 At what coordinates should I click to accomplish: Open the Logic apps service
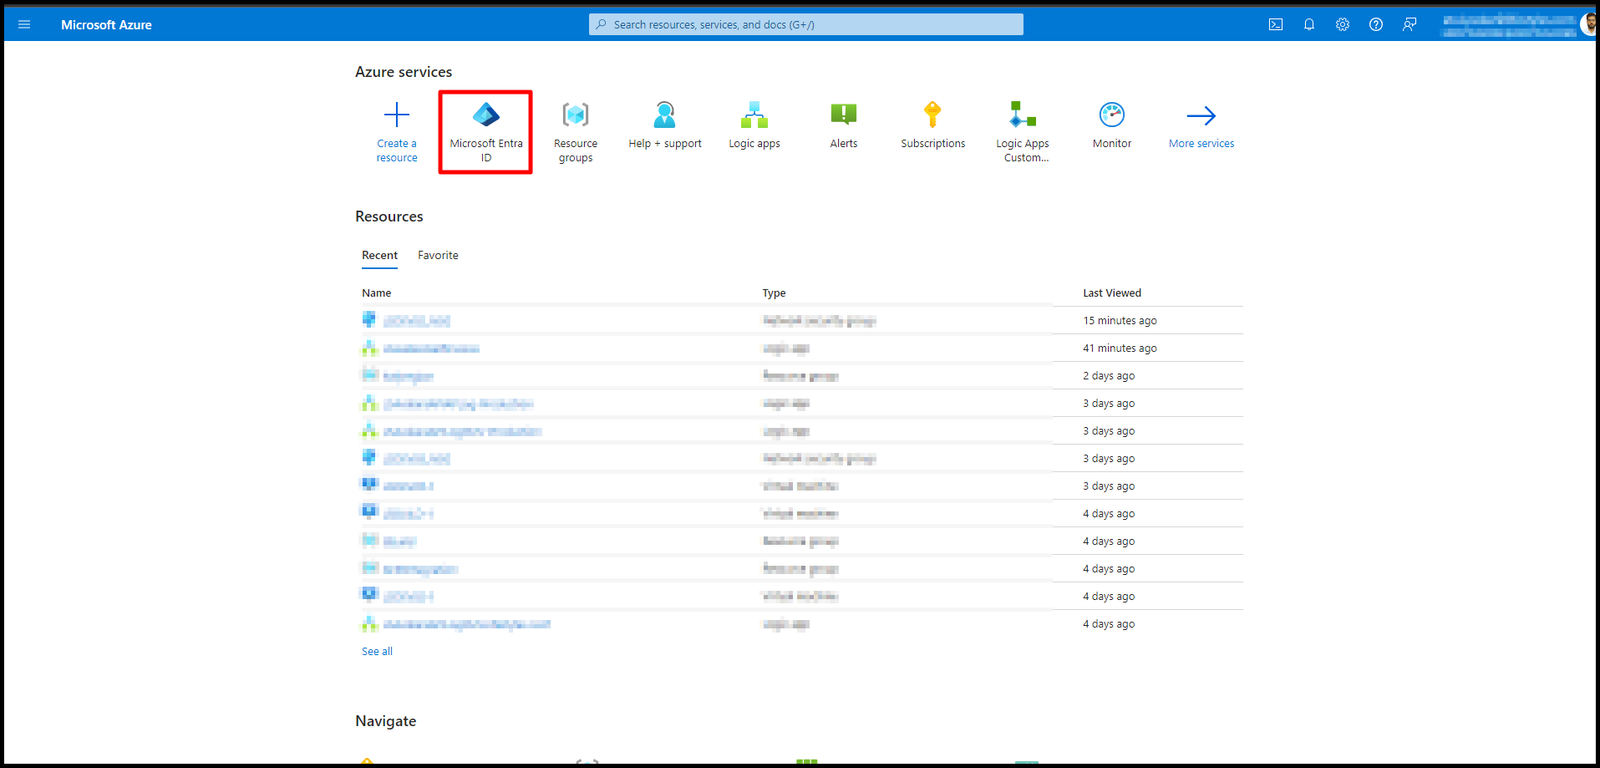point(754,126)
